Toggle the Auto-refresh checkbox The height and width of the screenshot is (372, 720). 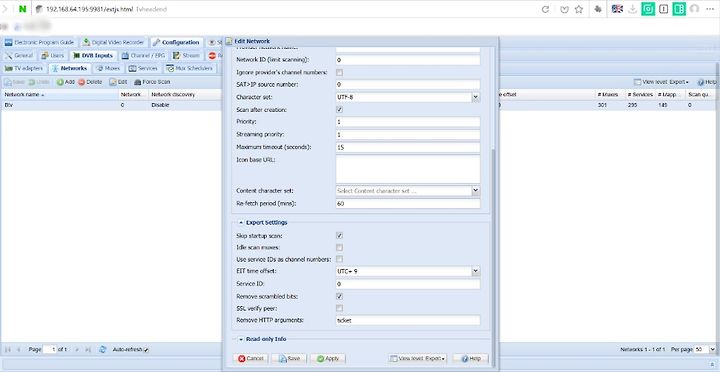coord(146,350)
